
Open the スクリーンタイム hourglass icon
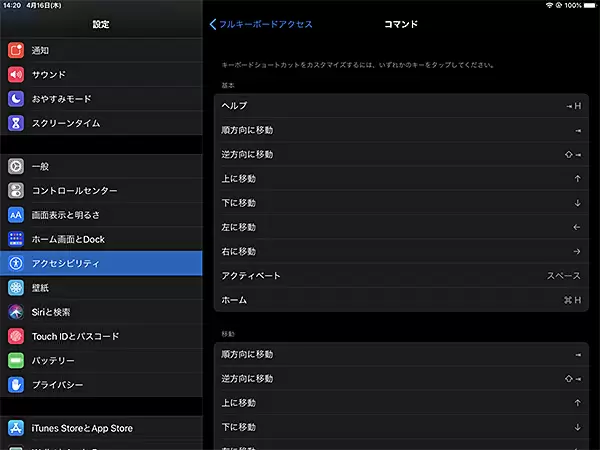pyautogui.click(x=16, y=123)
